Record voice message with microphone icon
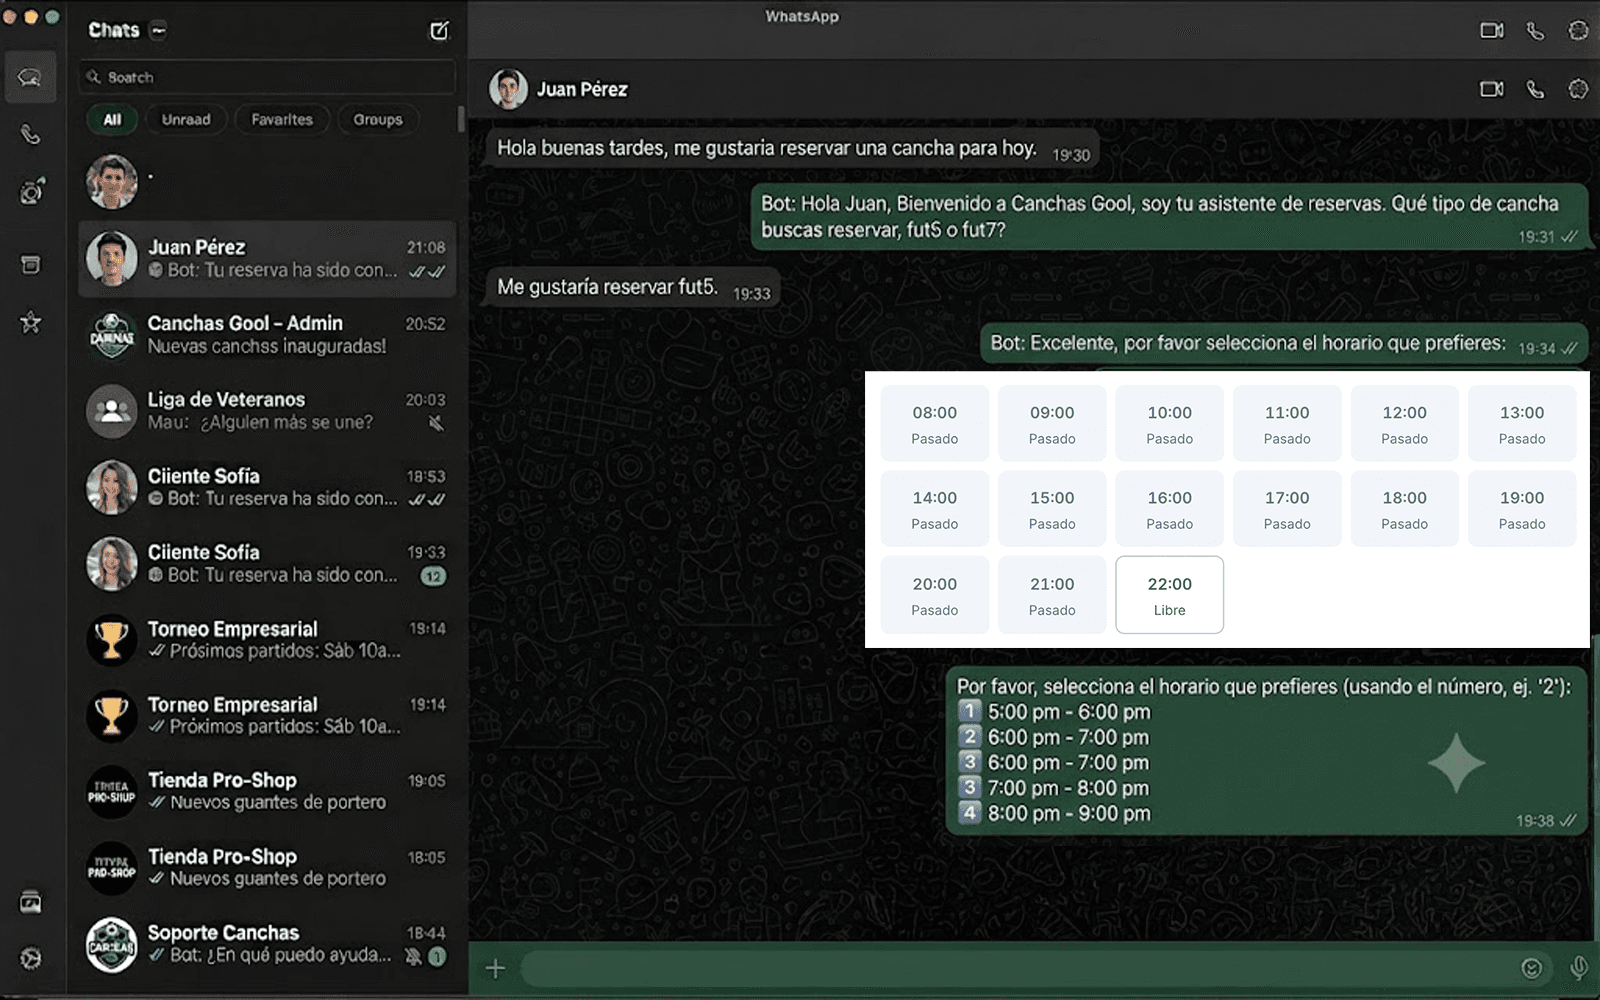Image resolution: width=1600 pixels, height=1000 pixels. tap(1578, 968)
